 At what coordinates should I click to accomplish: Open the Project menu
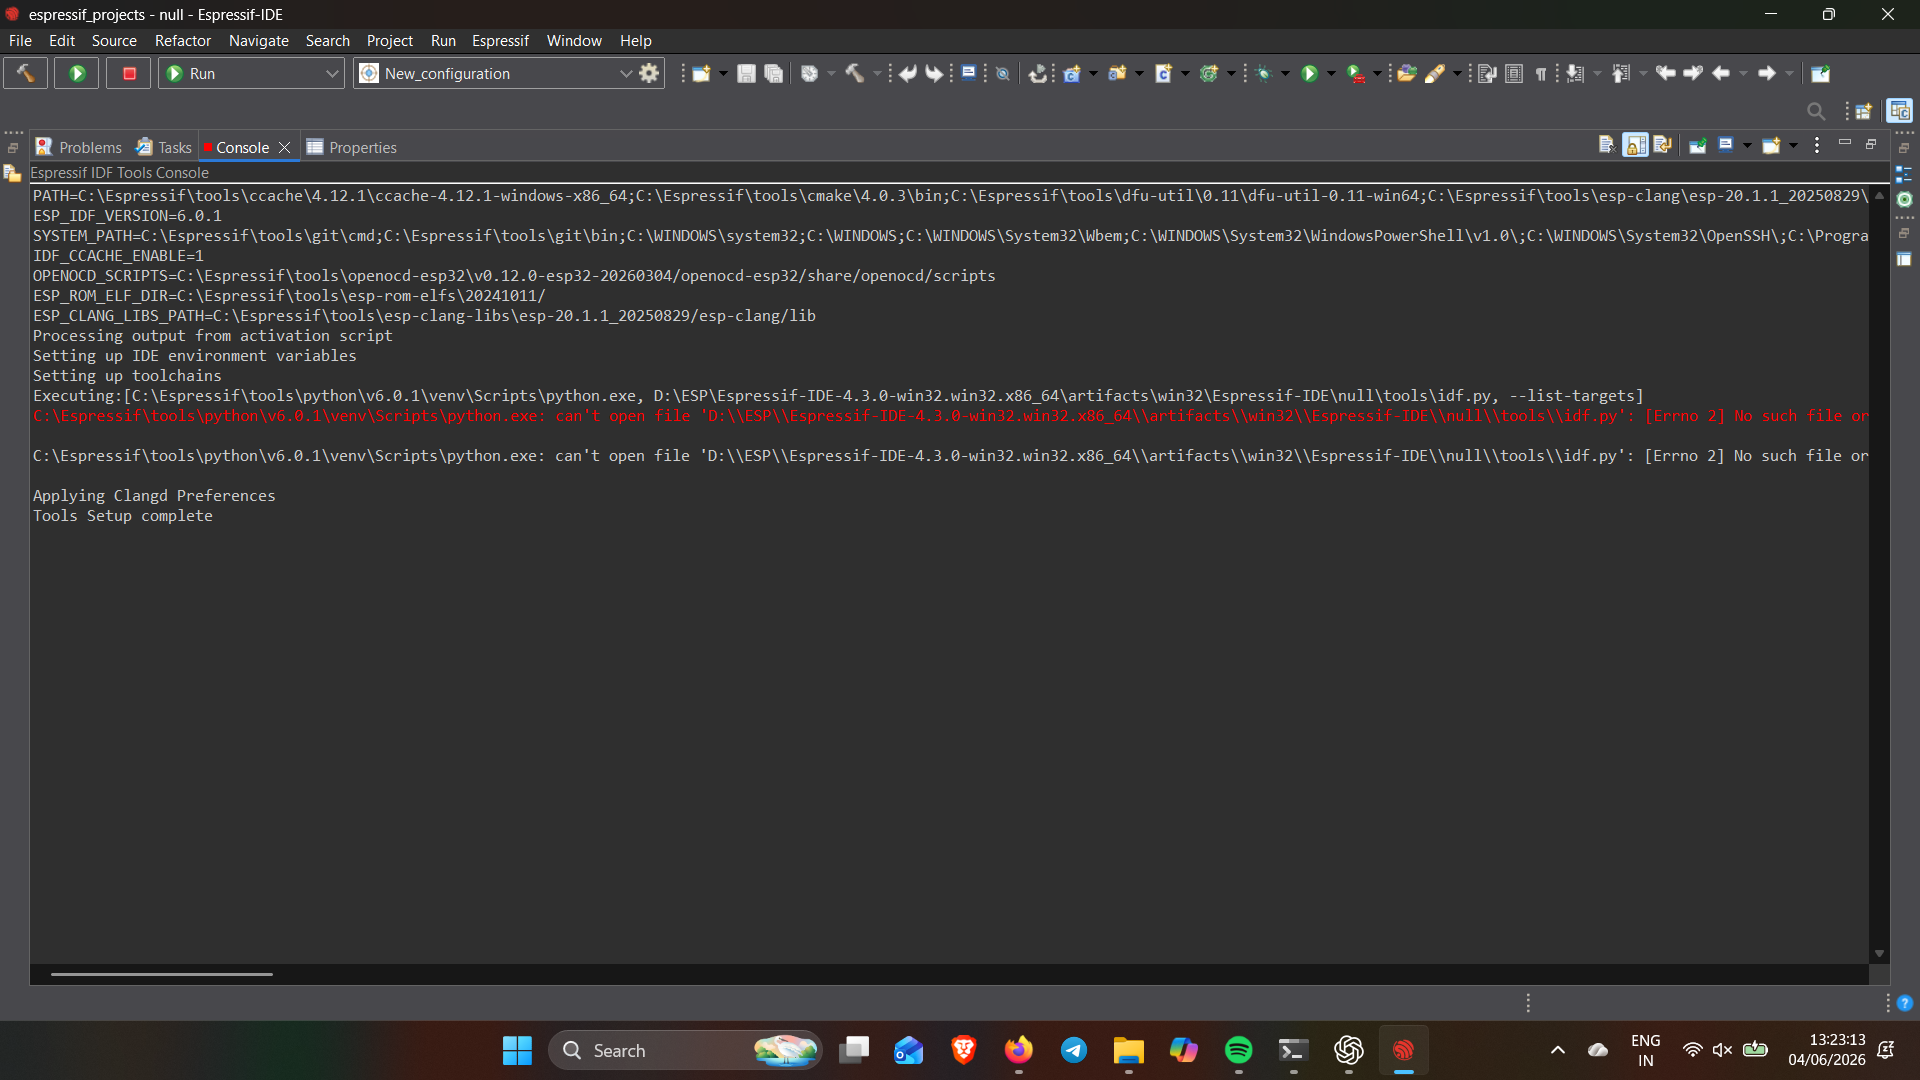click(390, 40)
